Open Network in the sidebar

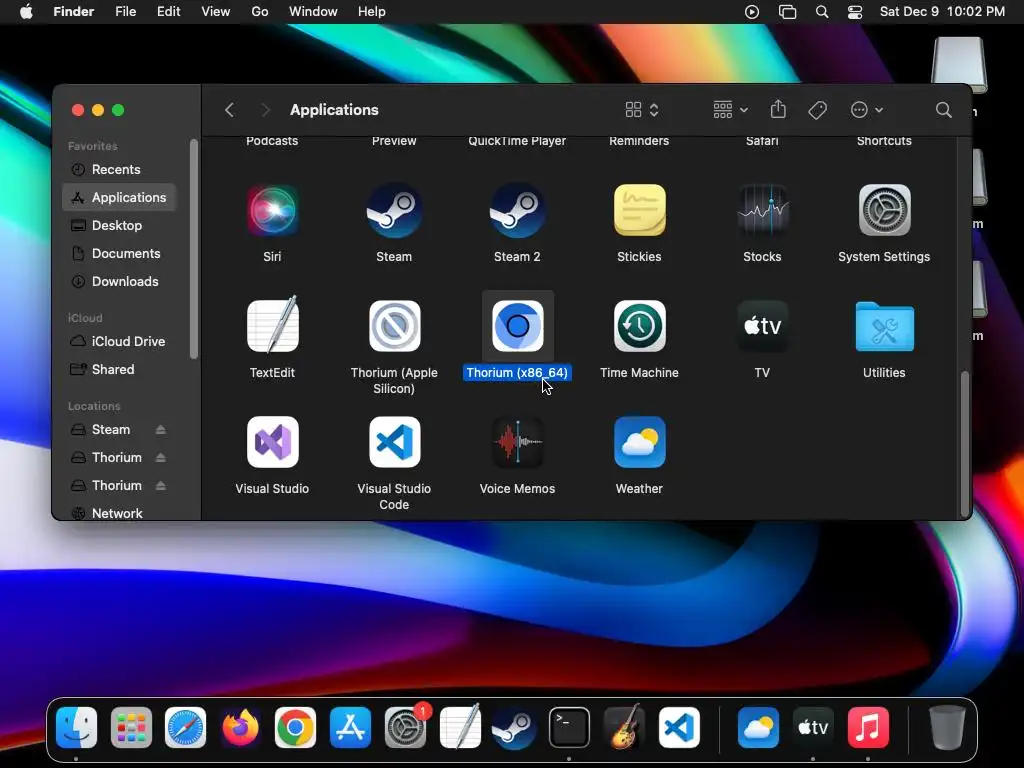click(119, 513)
